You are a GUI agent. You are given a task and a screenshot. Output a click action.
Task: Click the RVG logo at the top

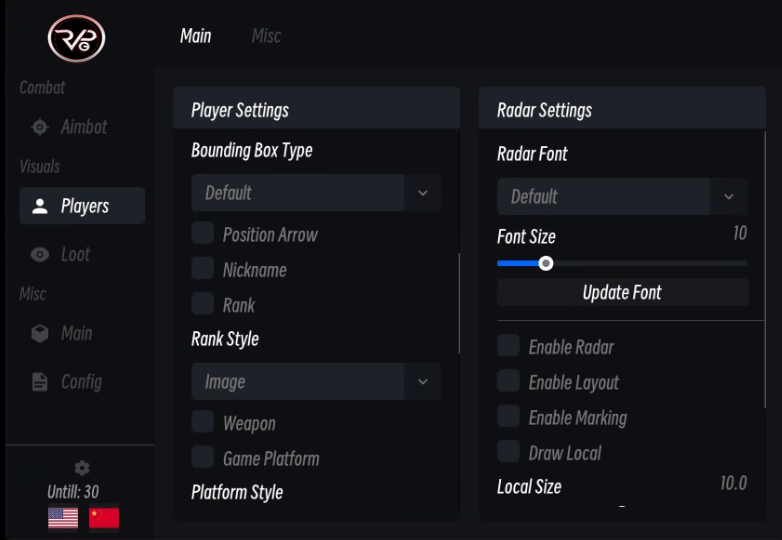point(76,38)
